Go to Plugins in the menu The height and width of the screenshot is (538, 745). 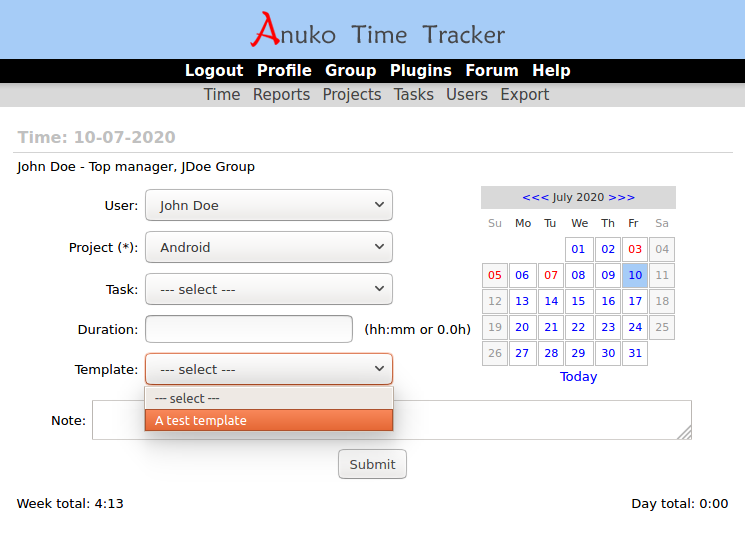tap(420, 70)
